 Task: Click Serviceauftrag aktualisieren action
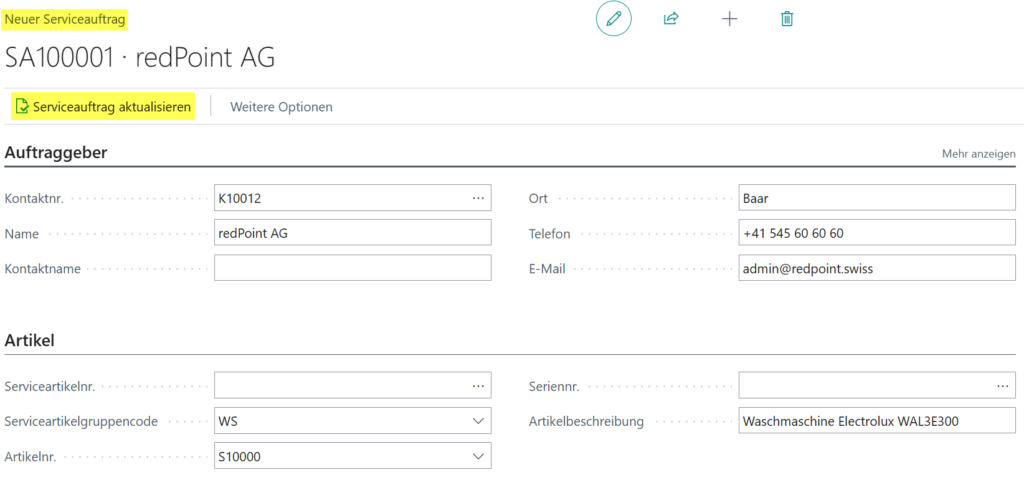104,106
